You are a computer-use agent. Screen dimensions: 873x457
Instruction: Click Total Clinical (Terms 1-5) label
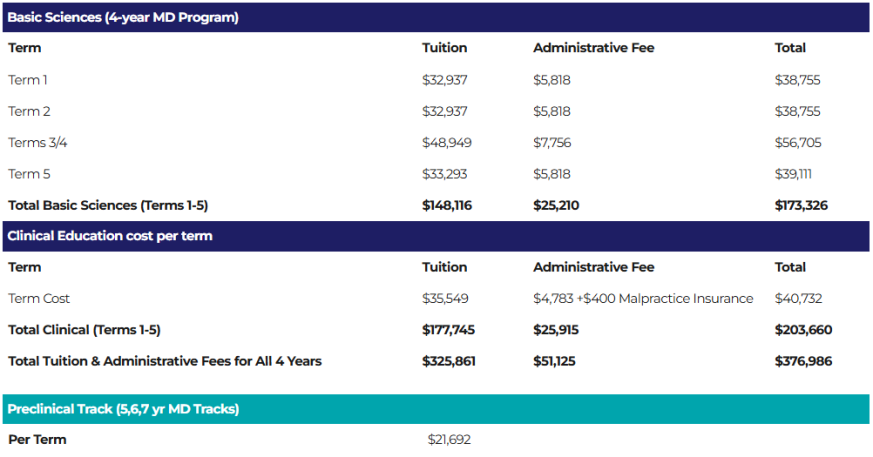coord(84,330)
